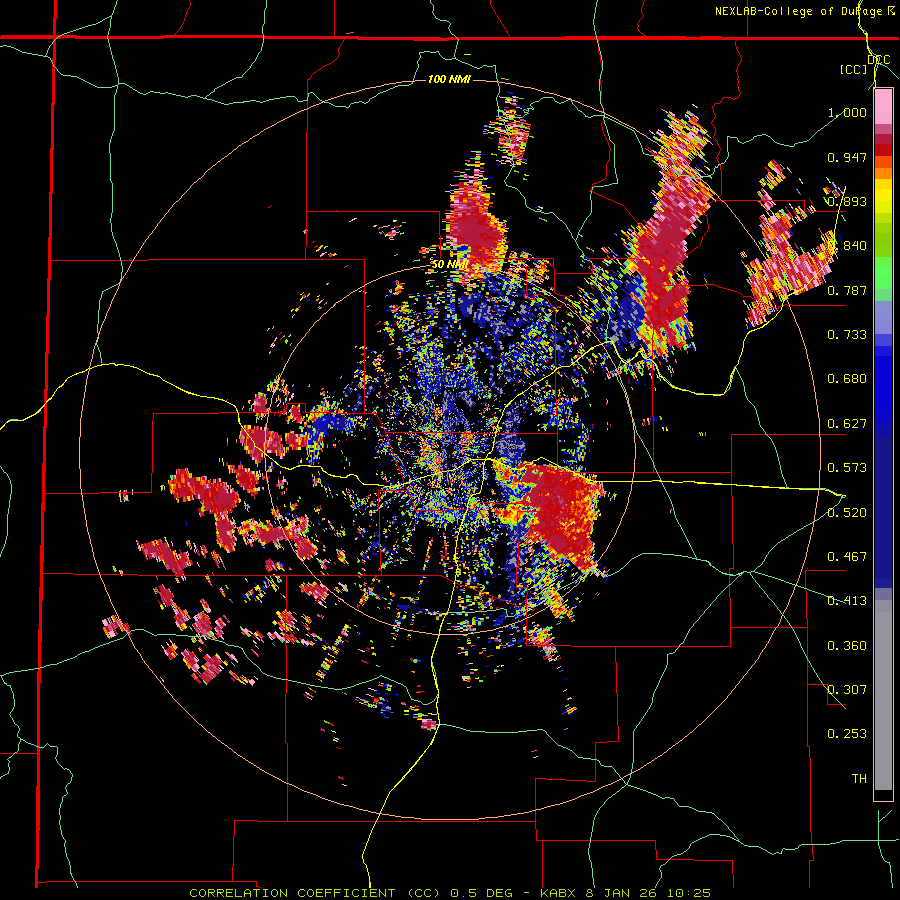This screenshot has height=900, width=900.
Task: Select the 0.573 legend value
Action: coord(847,468)
